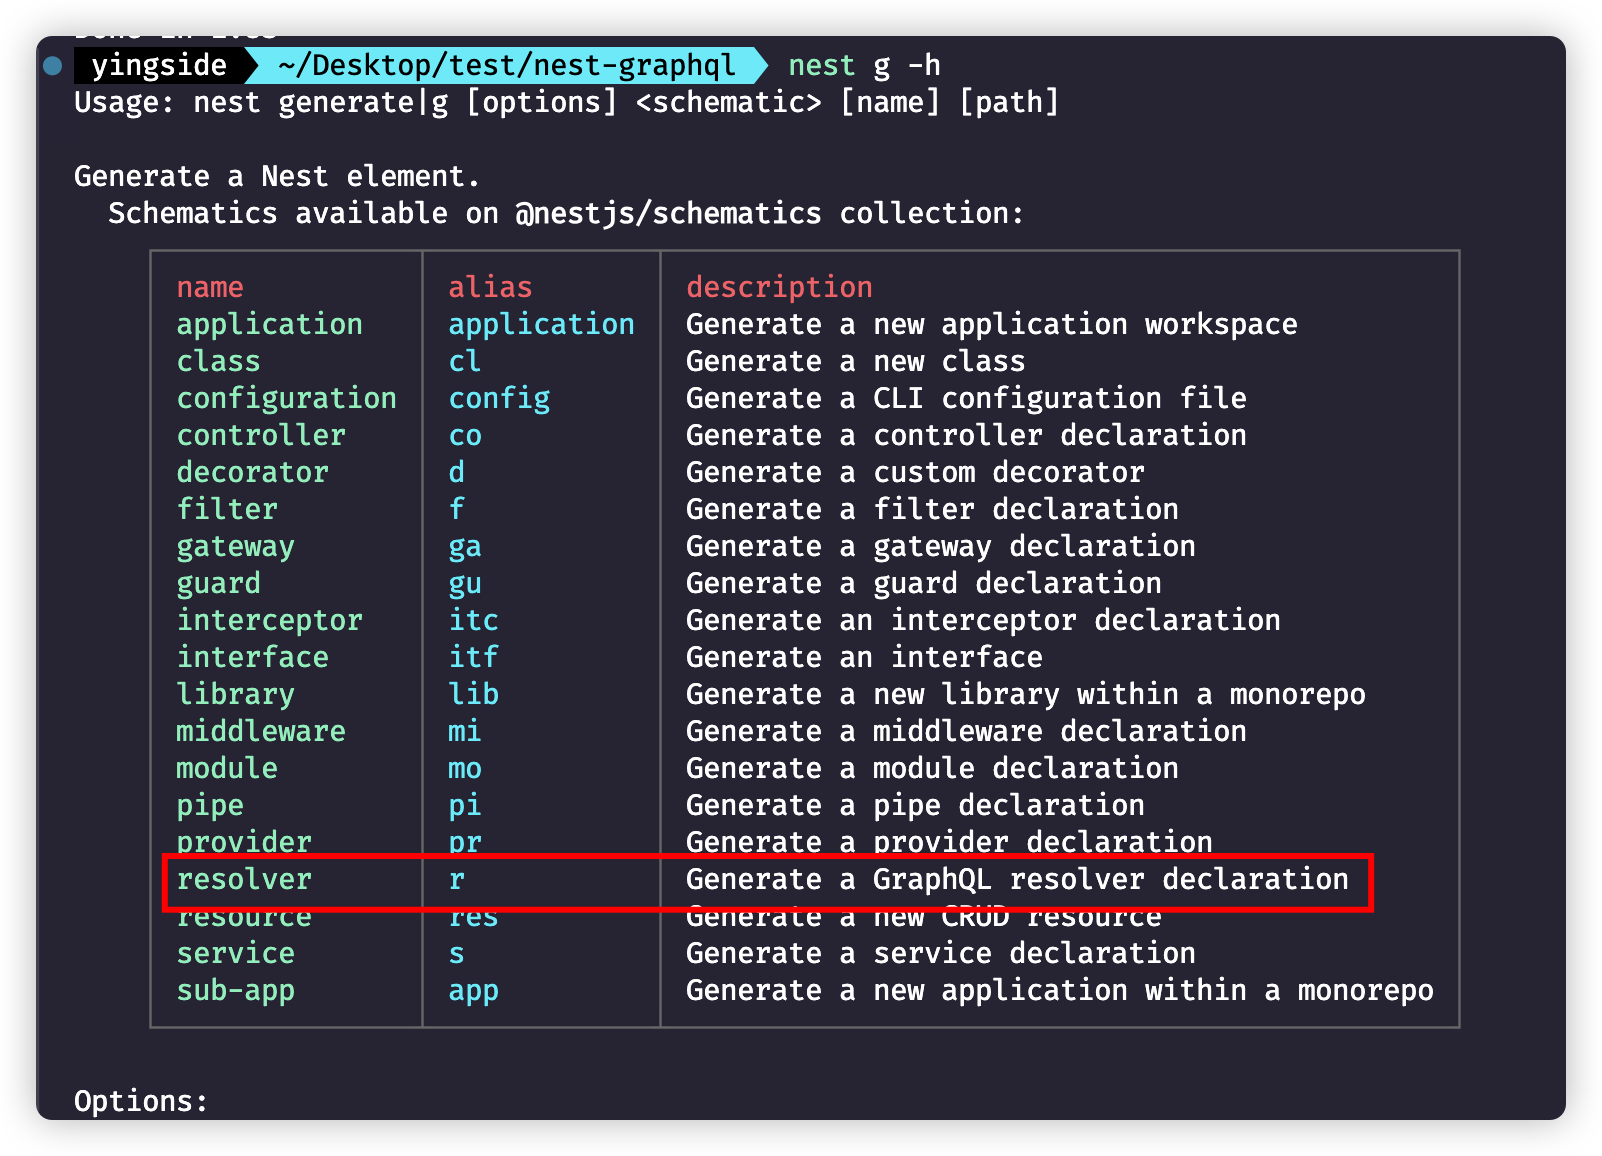1602x1156 pixels.
Task: Click the 'Usage: nest generate|g' line
Action: (566, 103)
